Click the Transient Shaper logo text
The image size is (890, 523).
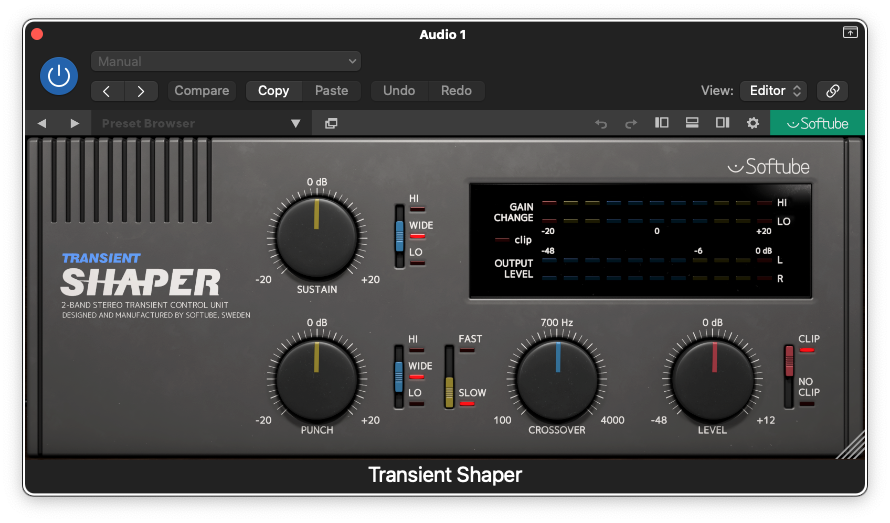click(141, 275)
